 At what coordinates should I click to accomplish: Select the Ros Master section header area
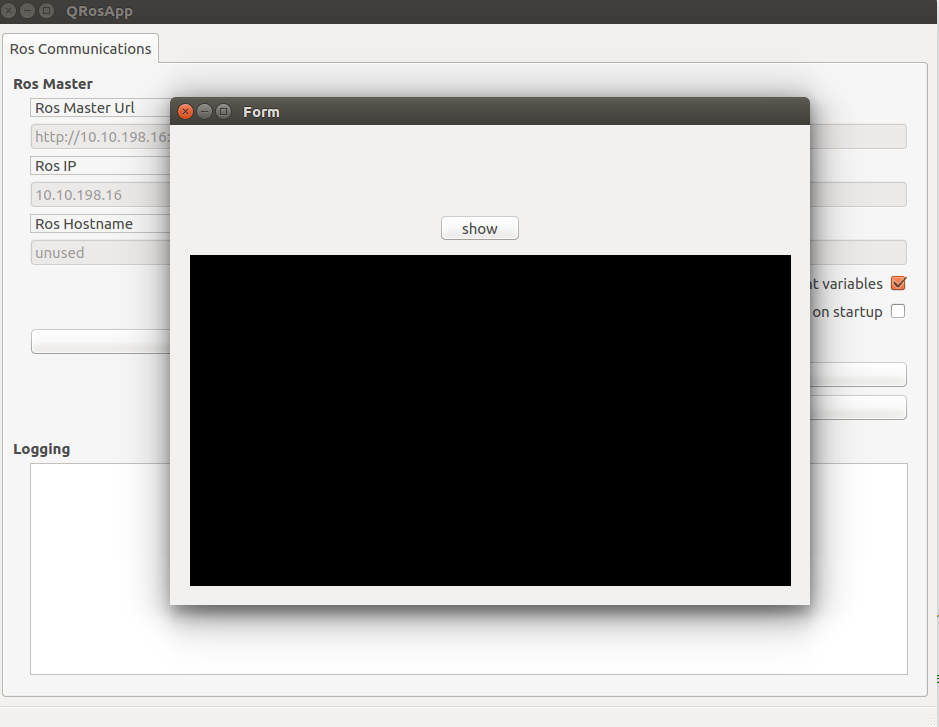[x=52, y=84]
